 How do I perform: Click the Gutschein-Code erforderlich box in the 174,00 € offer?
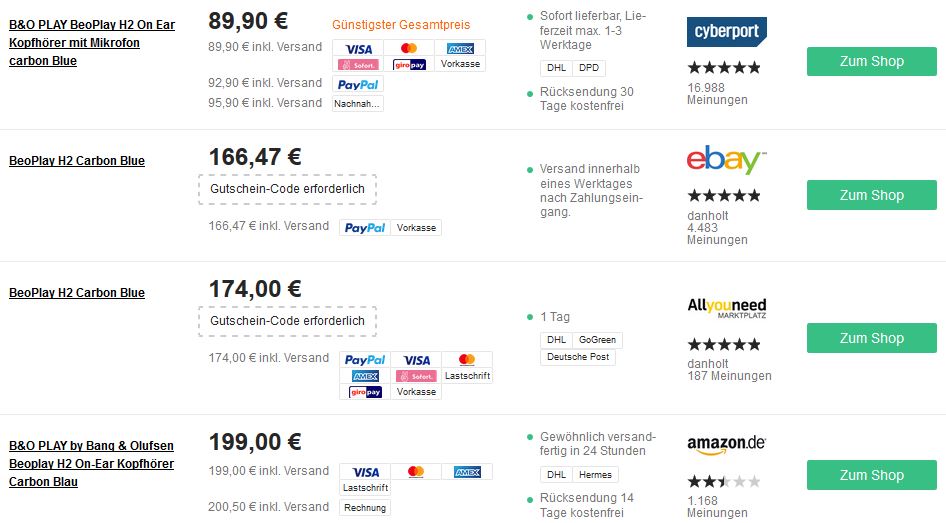pyautogui.click(x=288, y=322)
